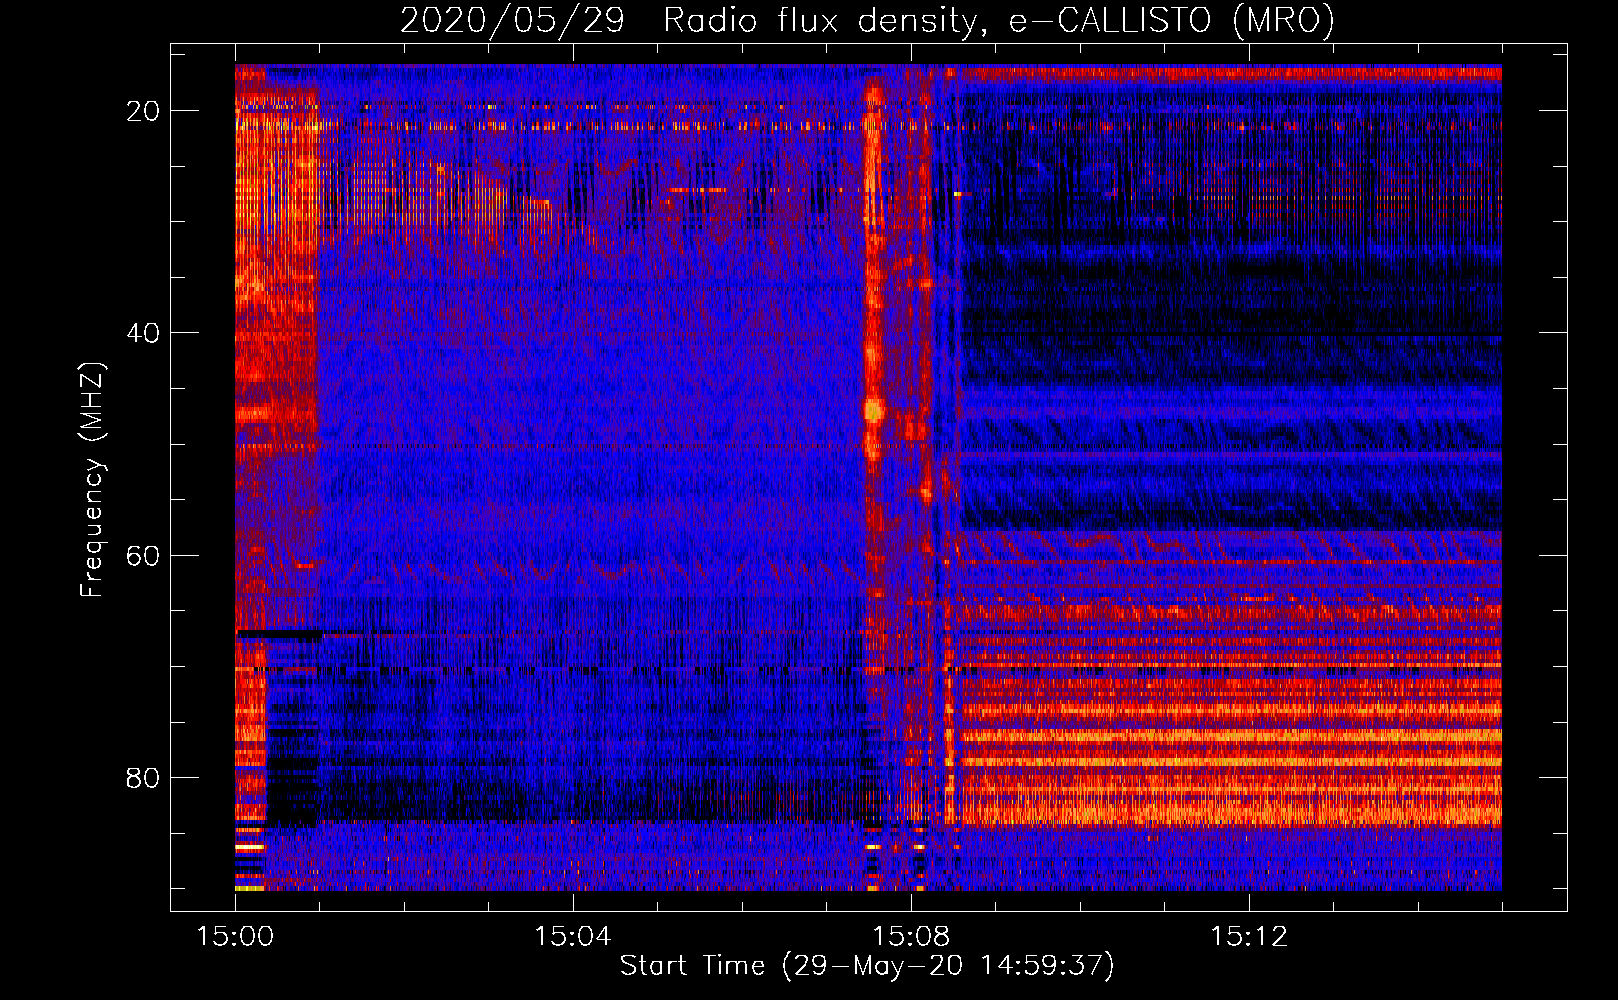Viewport: 1618px width, 1000px height.
Task: Click the 20 MHz frequency tick label
Action: pyautogui.click(x=143, y=111)
